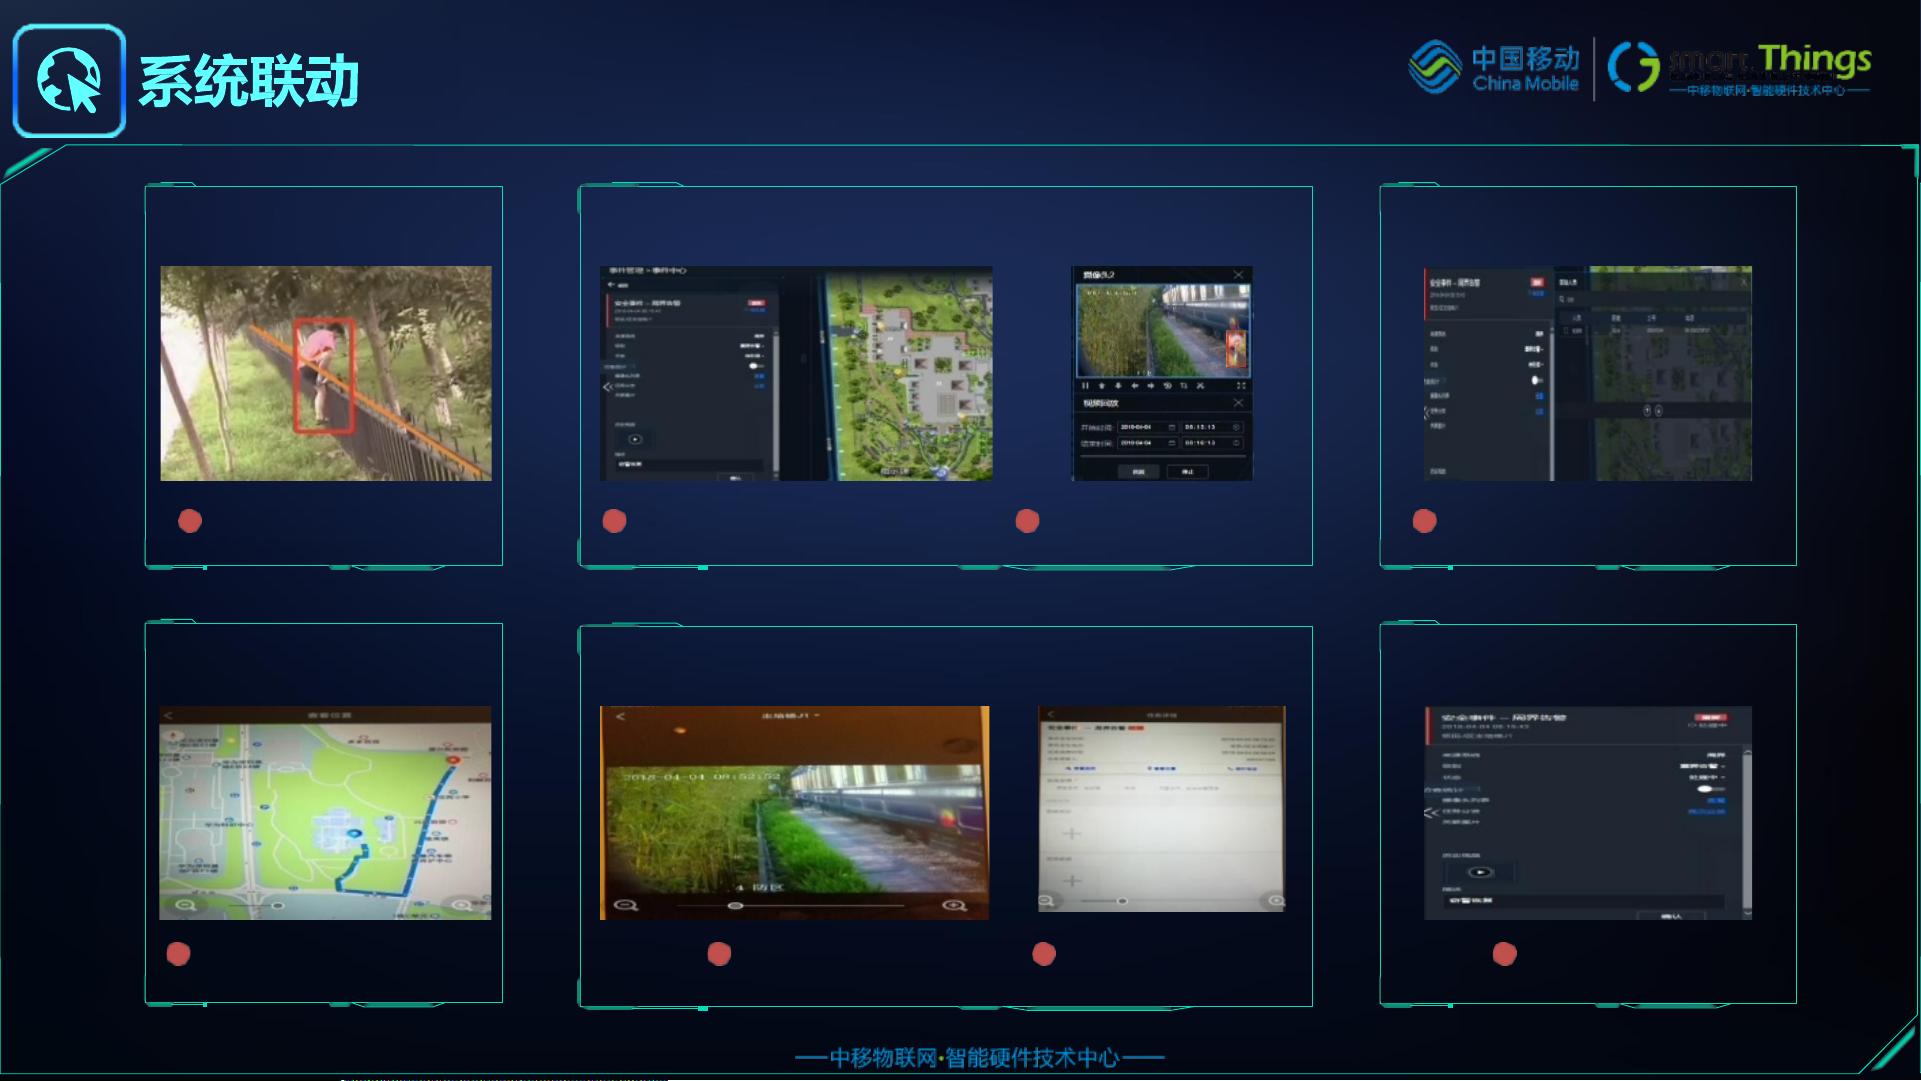Toggle the switch in event center panel
Image resolution: width=1921 pixels, height=1081 pixels.
point(757,366)
